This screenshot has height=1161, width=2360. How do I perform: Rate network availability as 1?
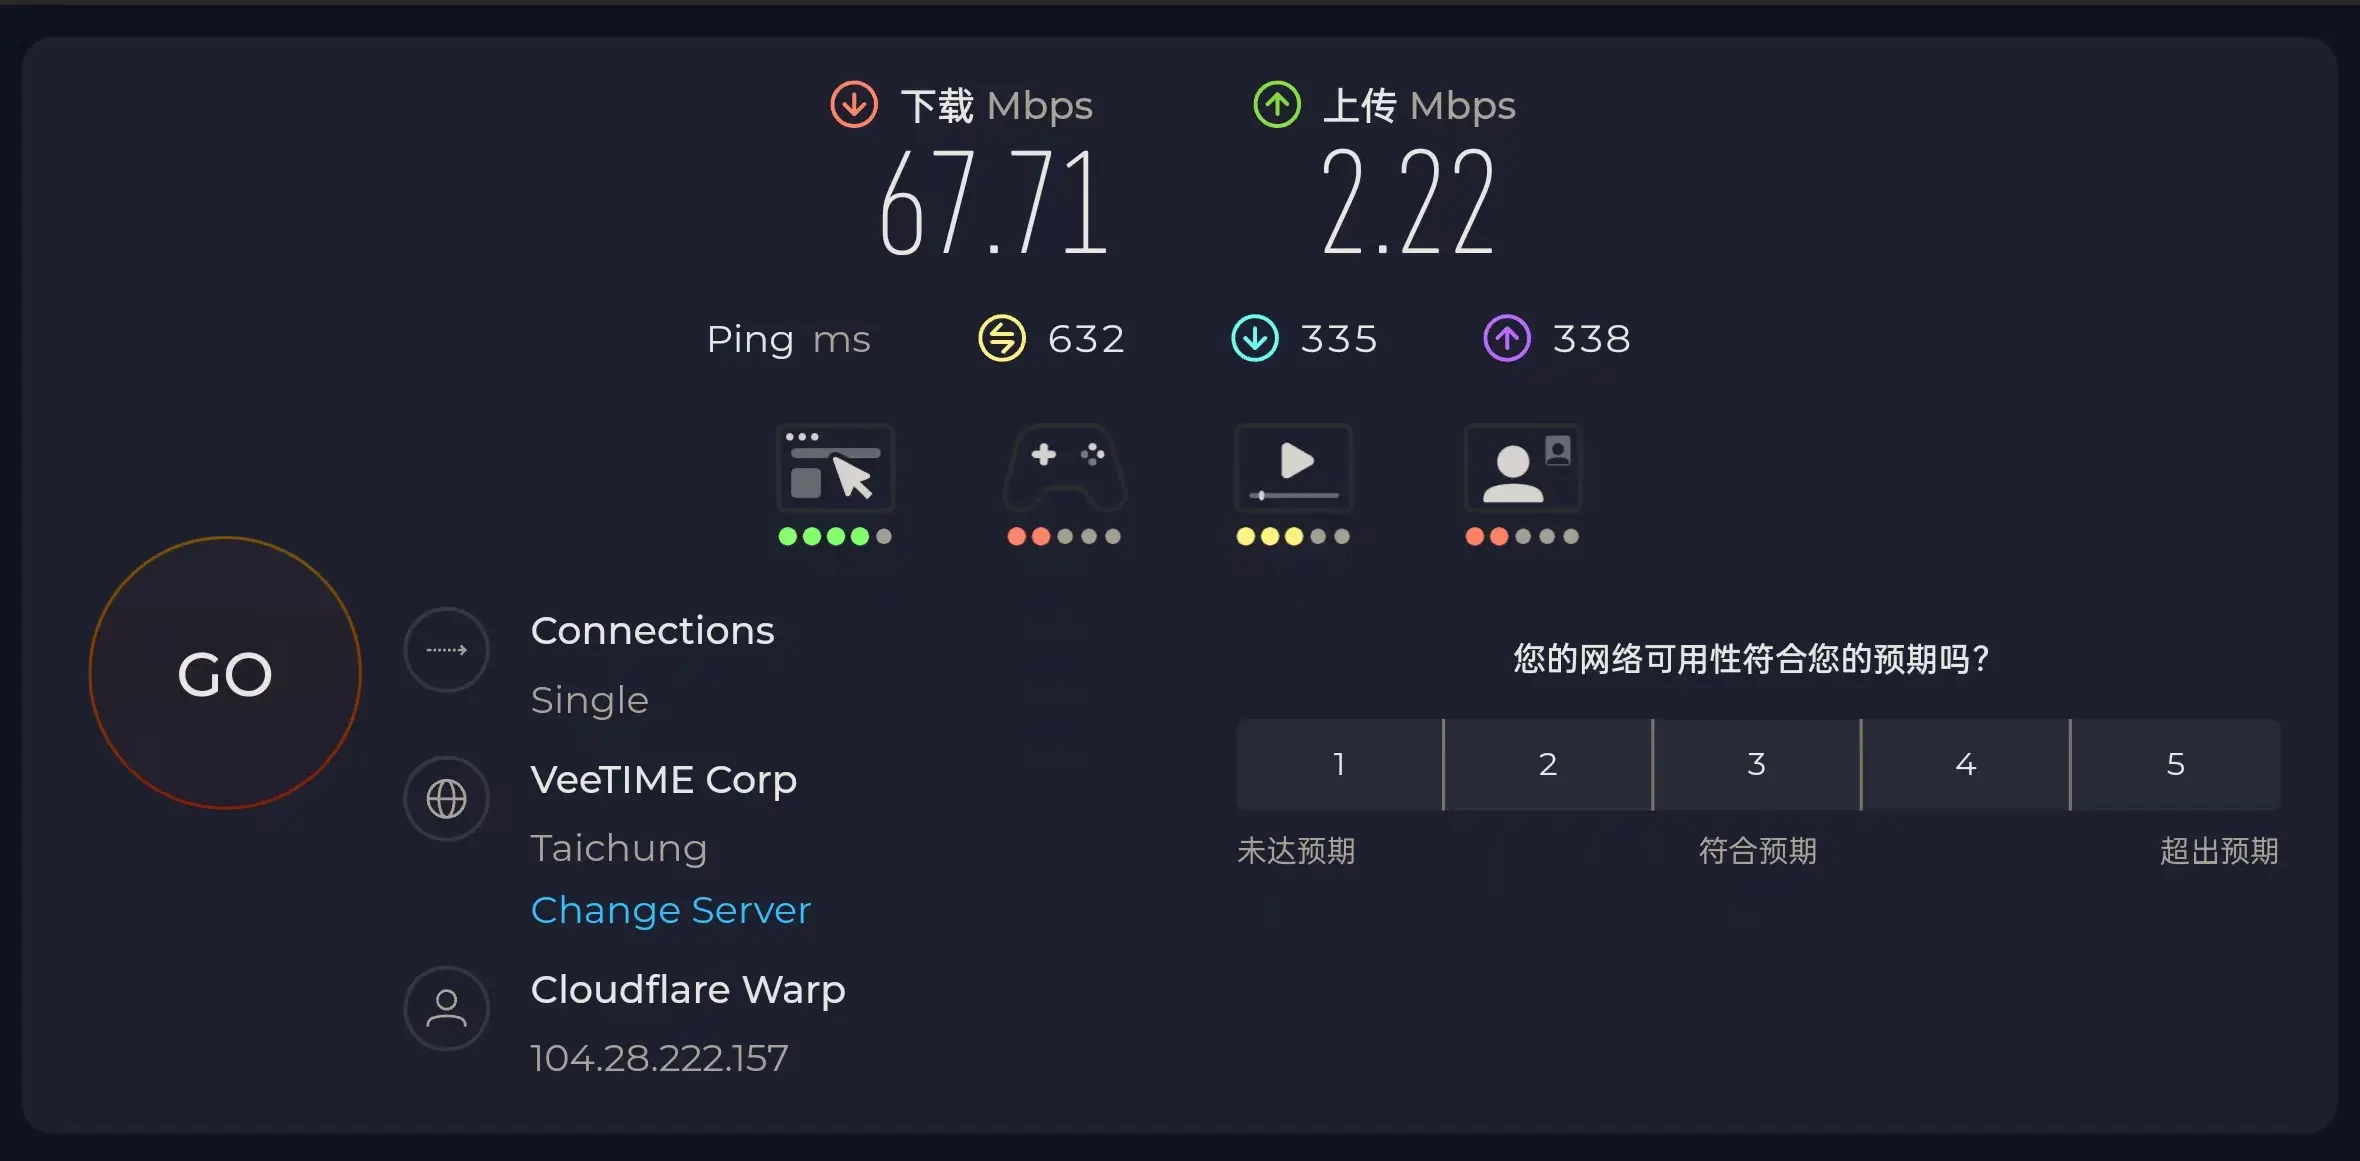[1339, 765]
